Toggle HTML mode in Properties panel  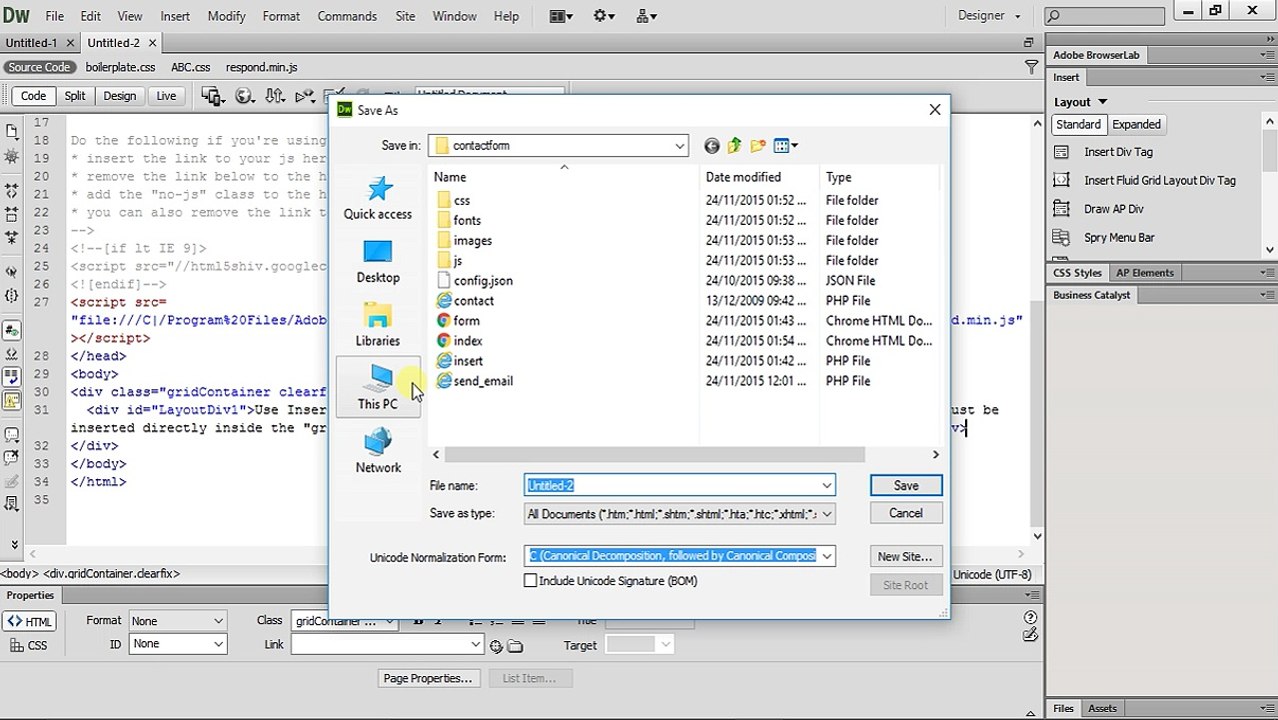tap(29, 622)
